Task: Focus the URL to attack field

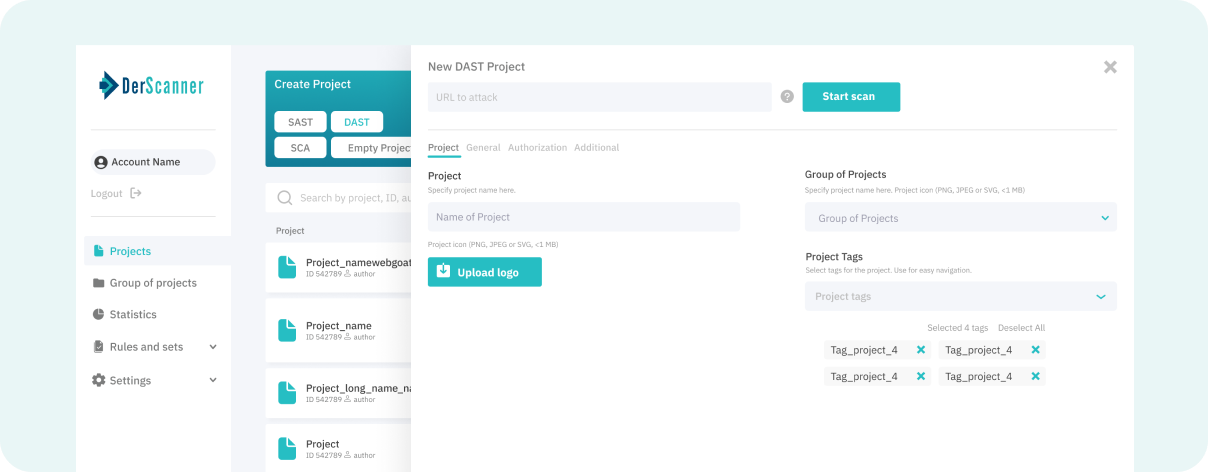Action: click(599, 97)
